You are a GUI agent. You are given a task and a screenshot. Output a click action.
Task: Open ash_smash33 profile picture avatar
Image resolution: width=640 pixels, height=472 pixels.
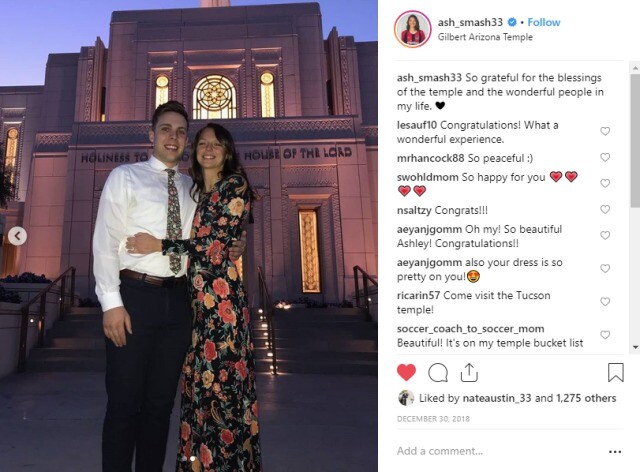click(x=413, y=29)
